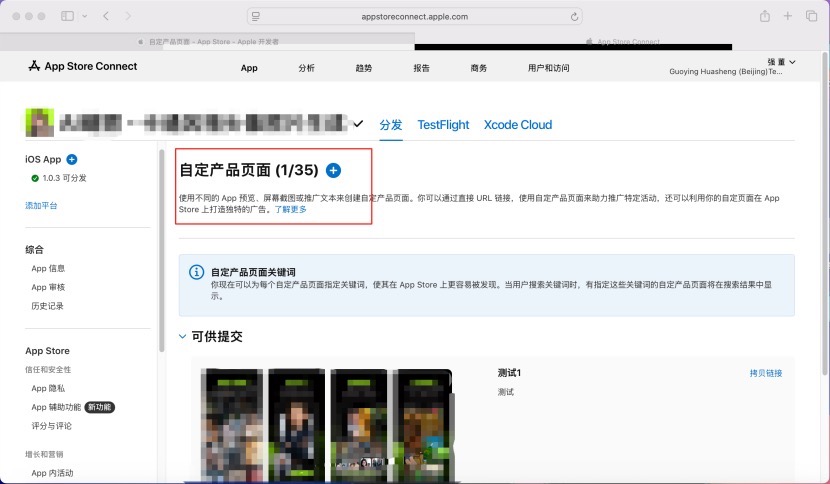The image size is (830, 484).
Task: Focus the appstoreconnect.apple.com address field
Action: pyautogui.click(x=414, y=16)
